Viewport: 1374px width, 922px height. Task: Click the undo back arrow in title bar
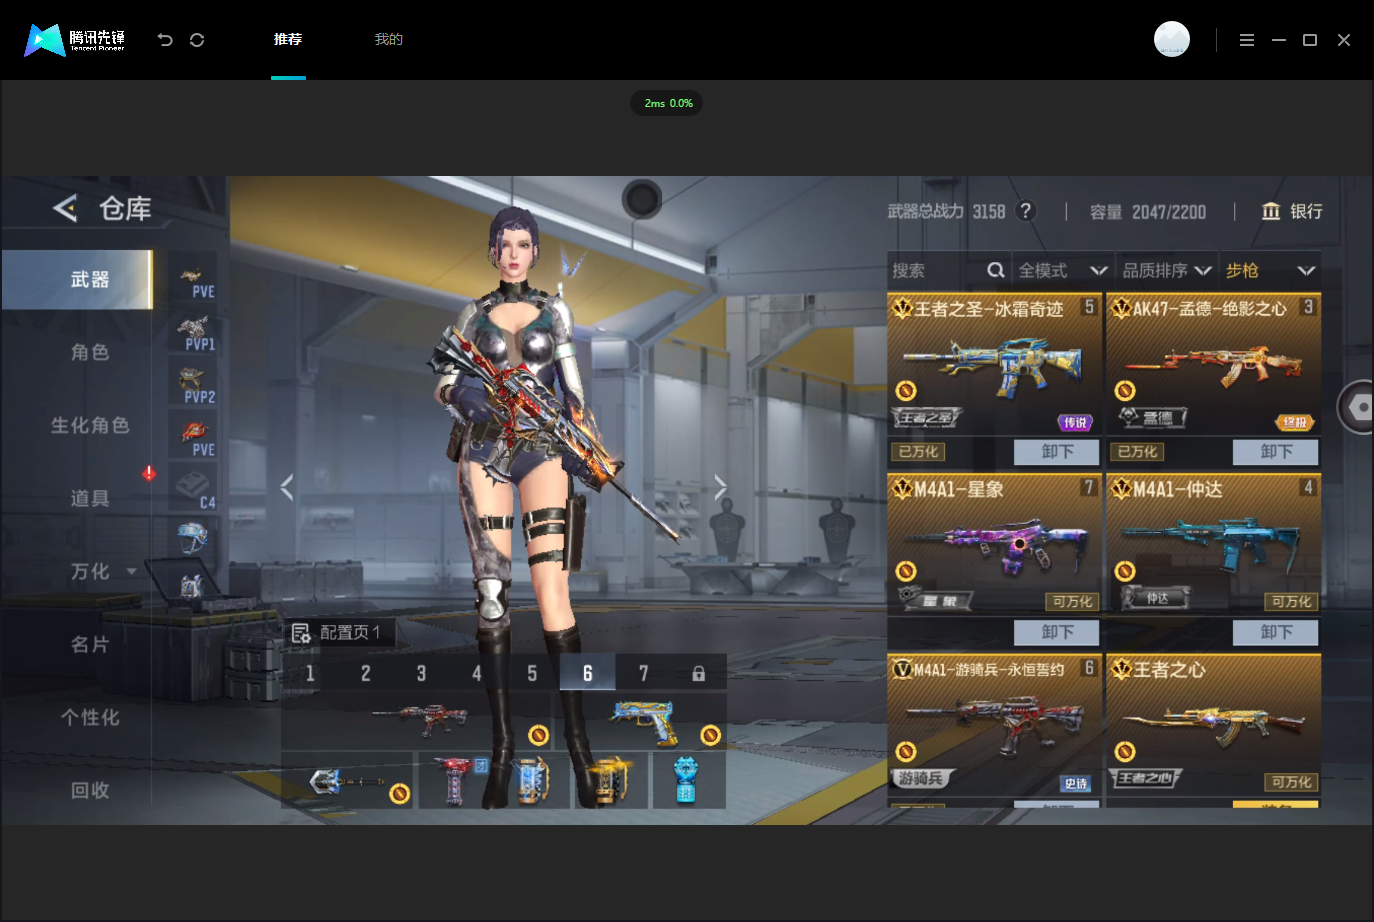[165, 40]
